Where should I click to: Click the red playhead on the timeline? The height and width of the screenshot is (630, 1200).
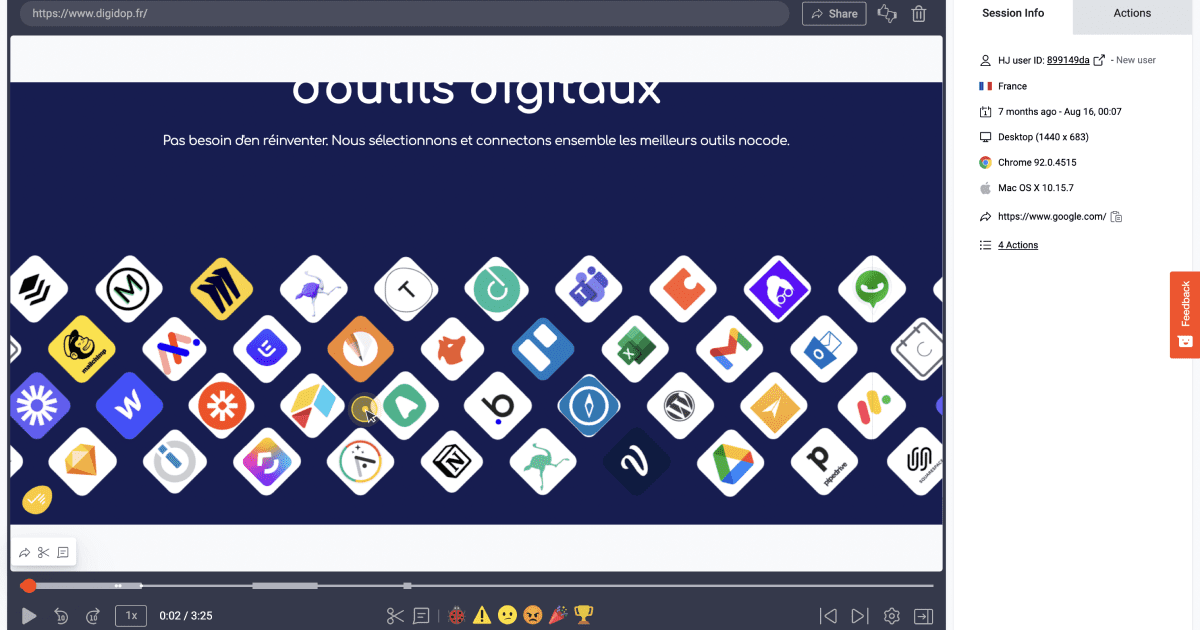(x=28, y=585)
